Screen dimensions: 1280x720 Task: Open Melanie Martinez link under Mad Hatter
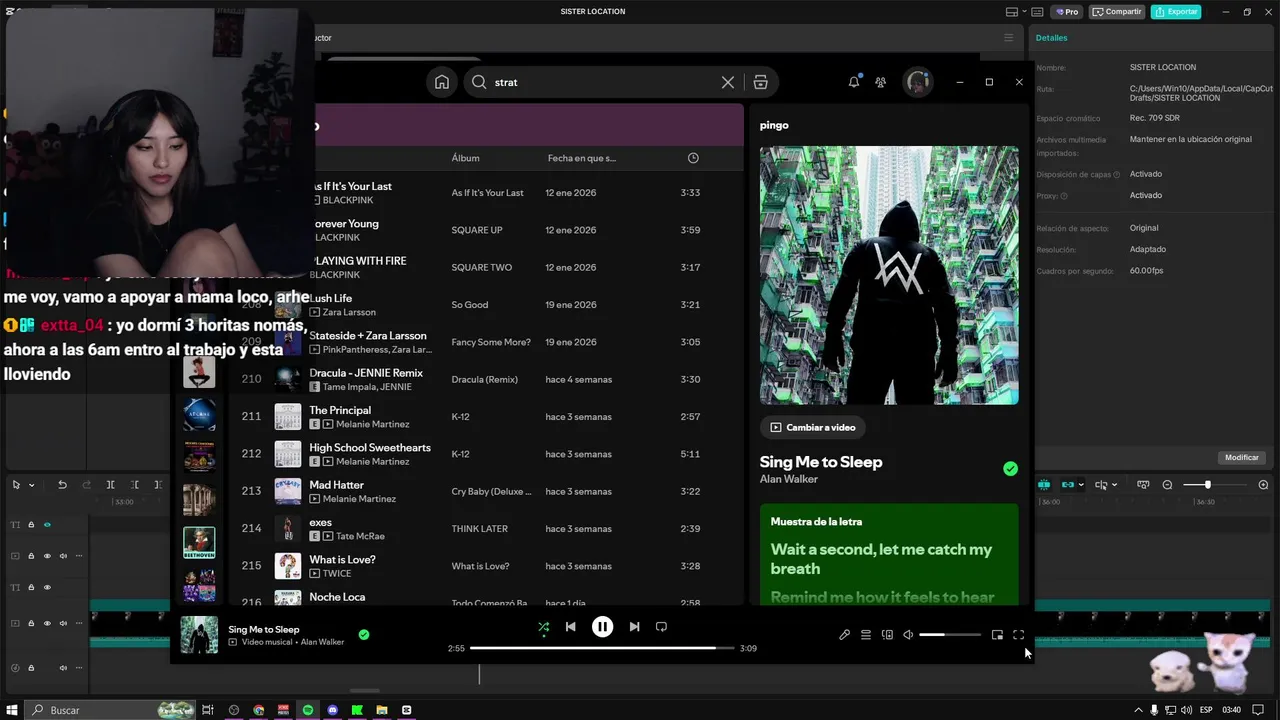click(359, 499)
